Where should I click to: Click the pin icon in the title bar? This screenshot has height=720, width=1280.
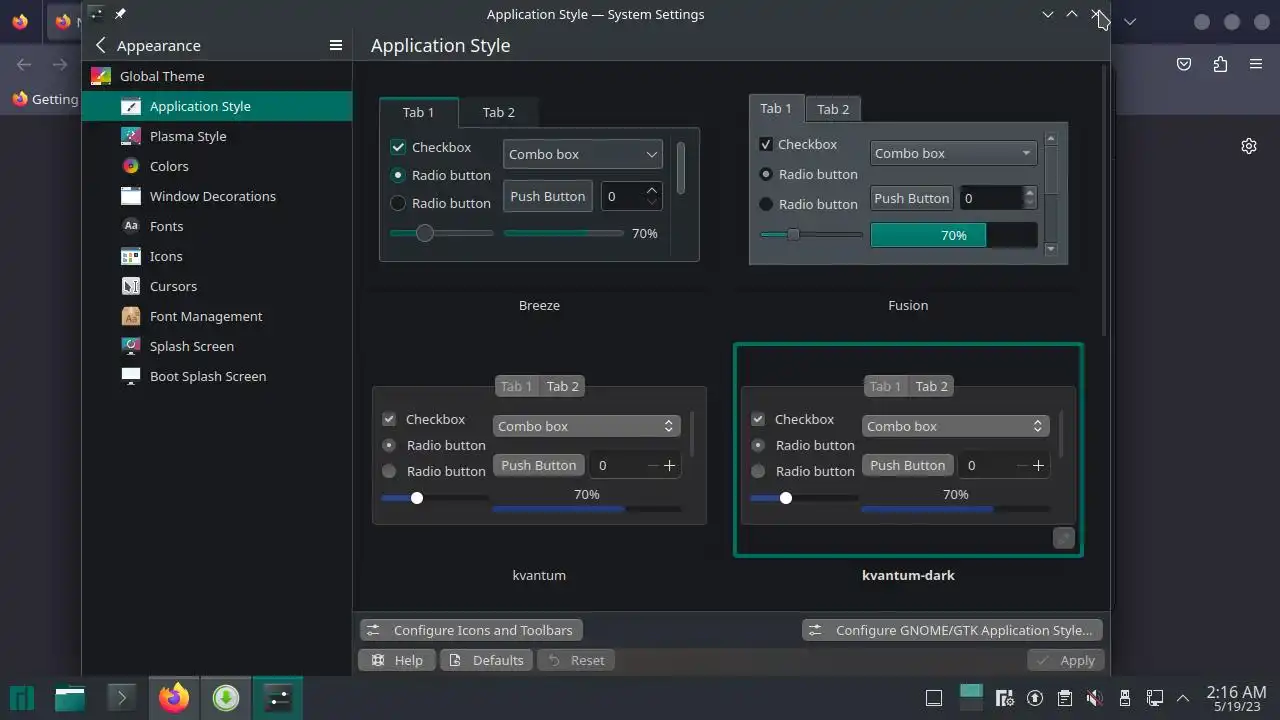[120, 14]
